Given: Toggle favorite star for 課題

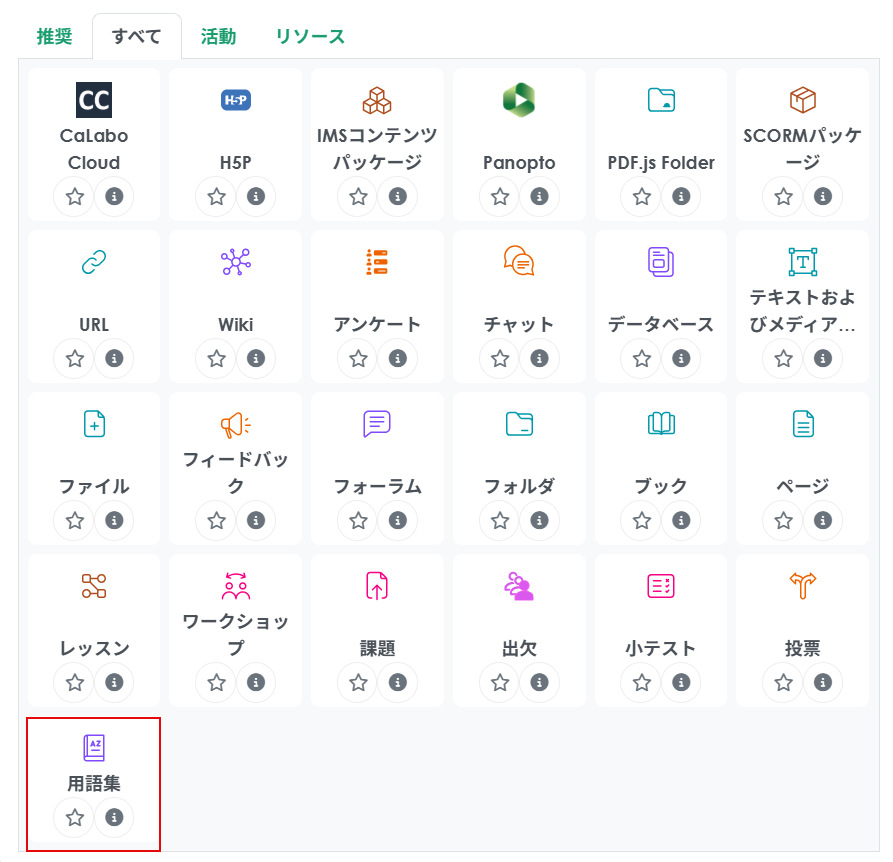Looking at the screenshot, I should [358, 683].
